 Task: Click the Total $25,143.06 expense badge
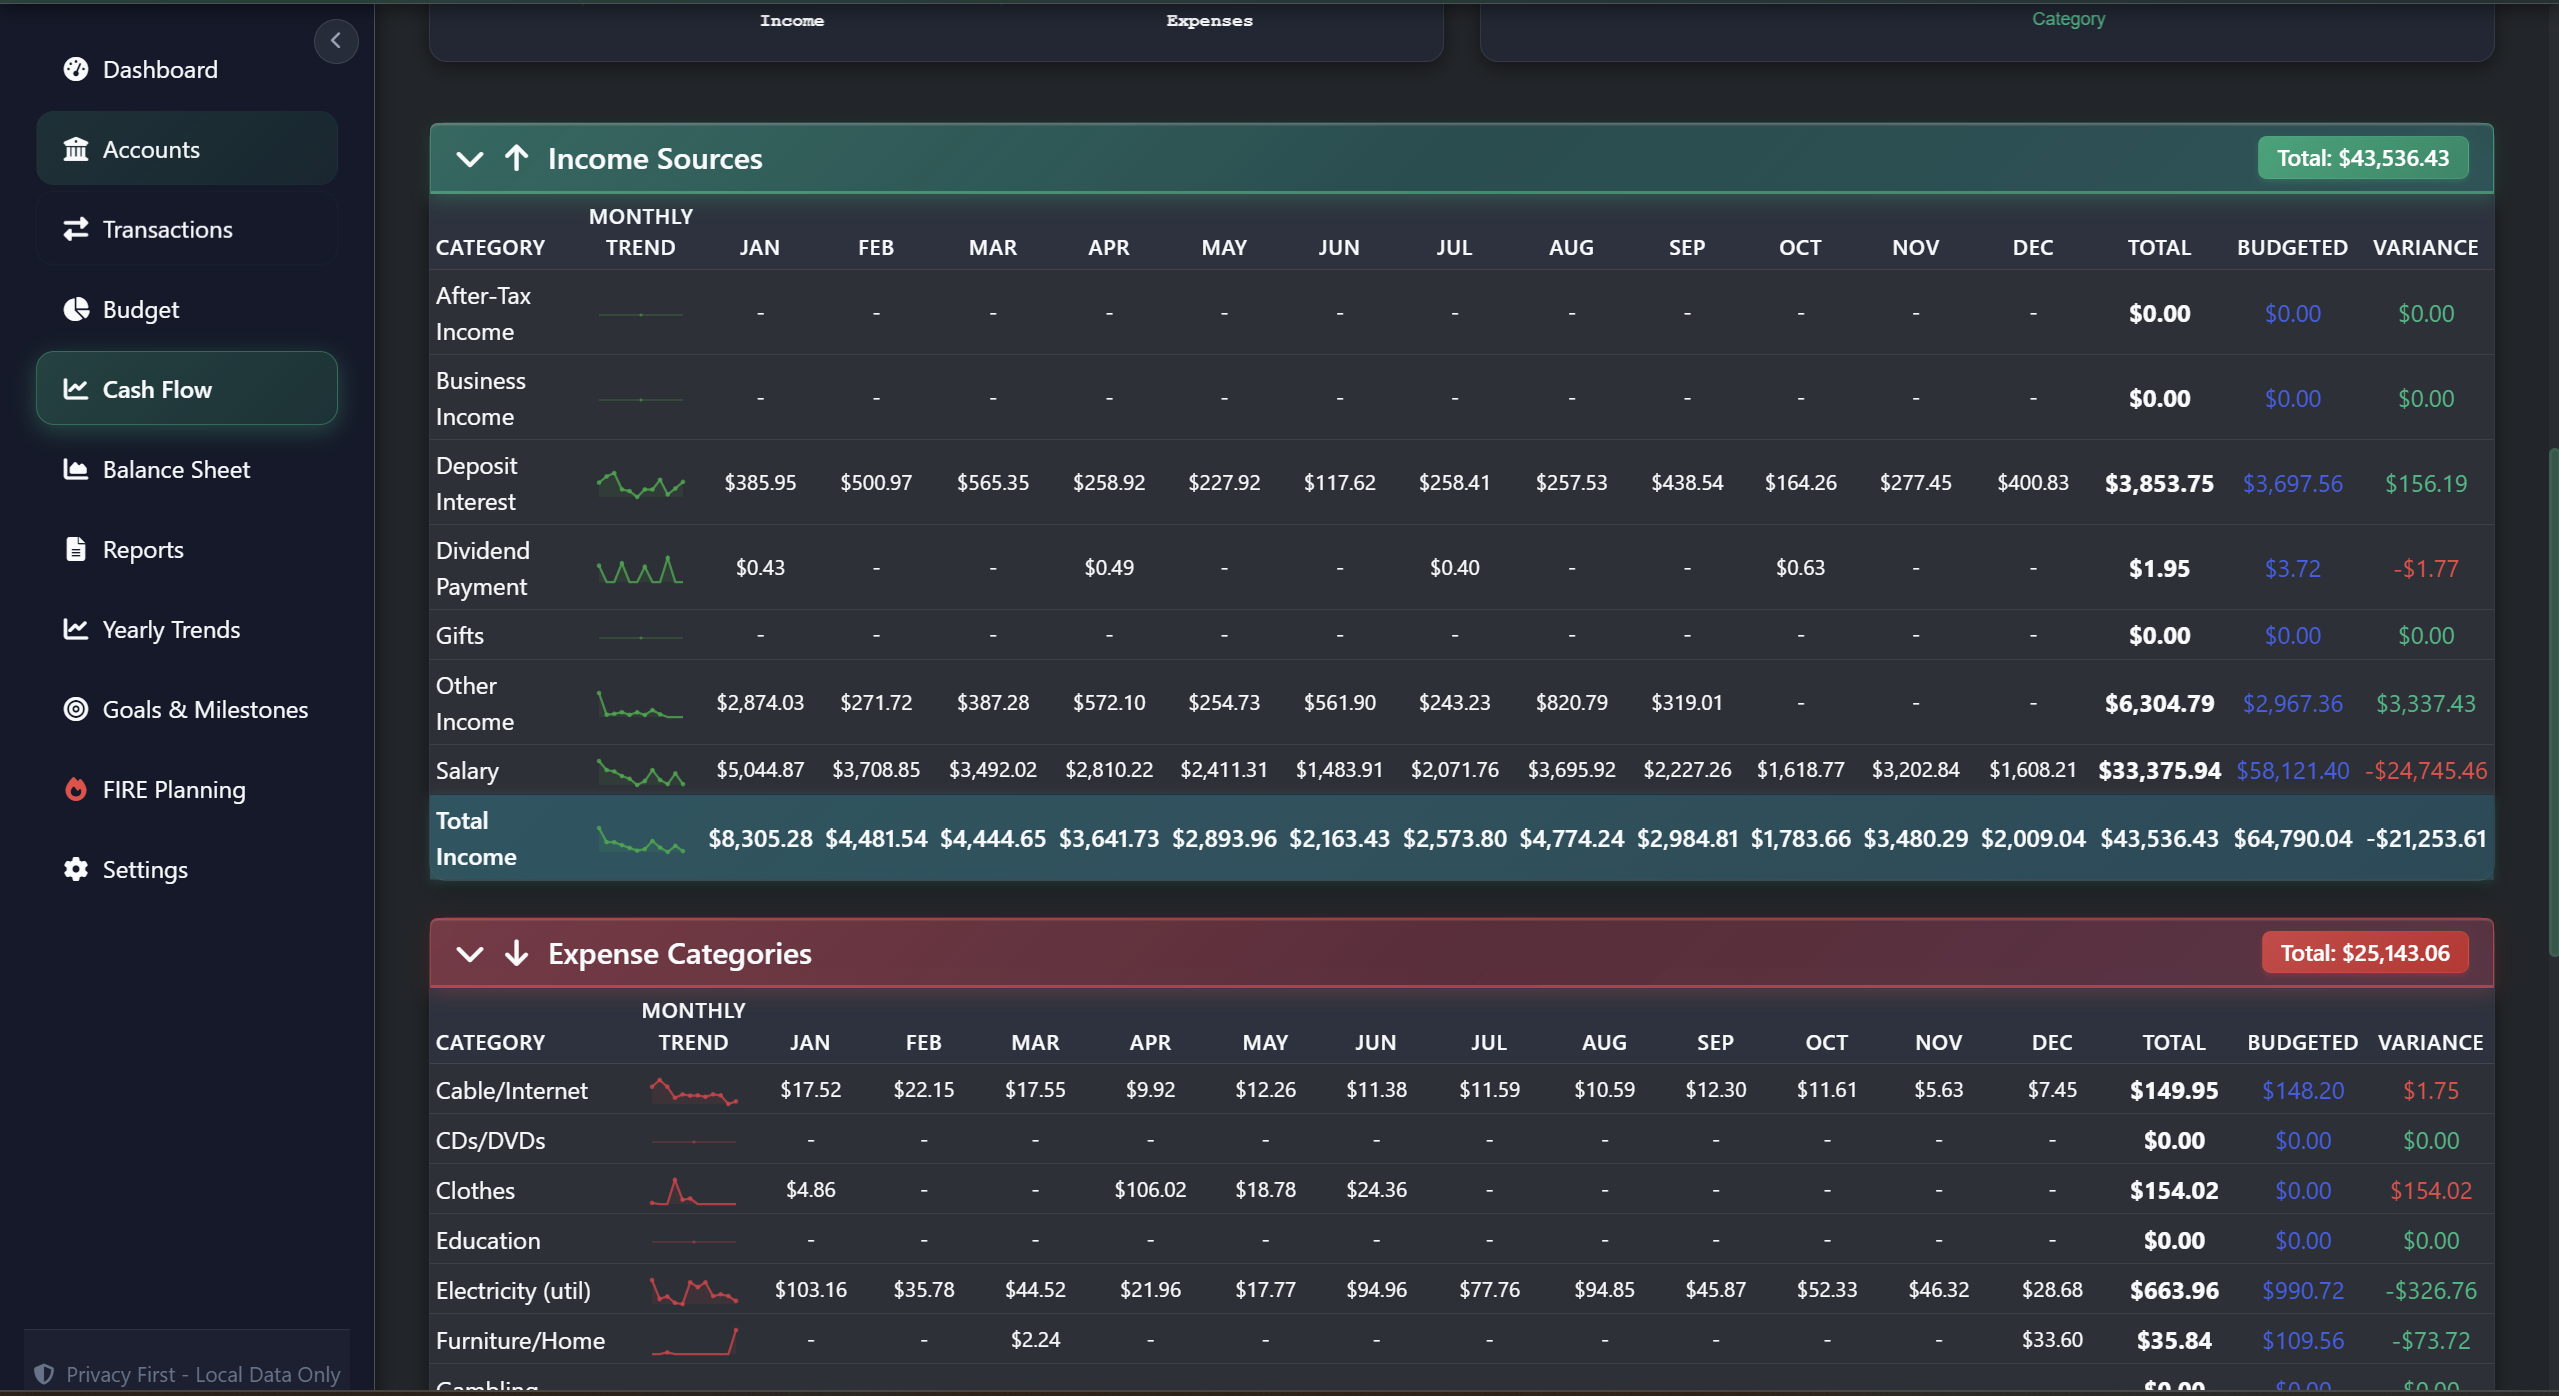click(2366, 951)
